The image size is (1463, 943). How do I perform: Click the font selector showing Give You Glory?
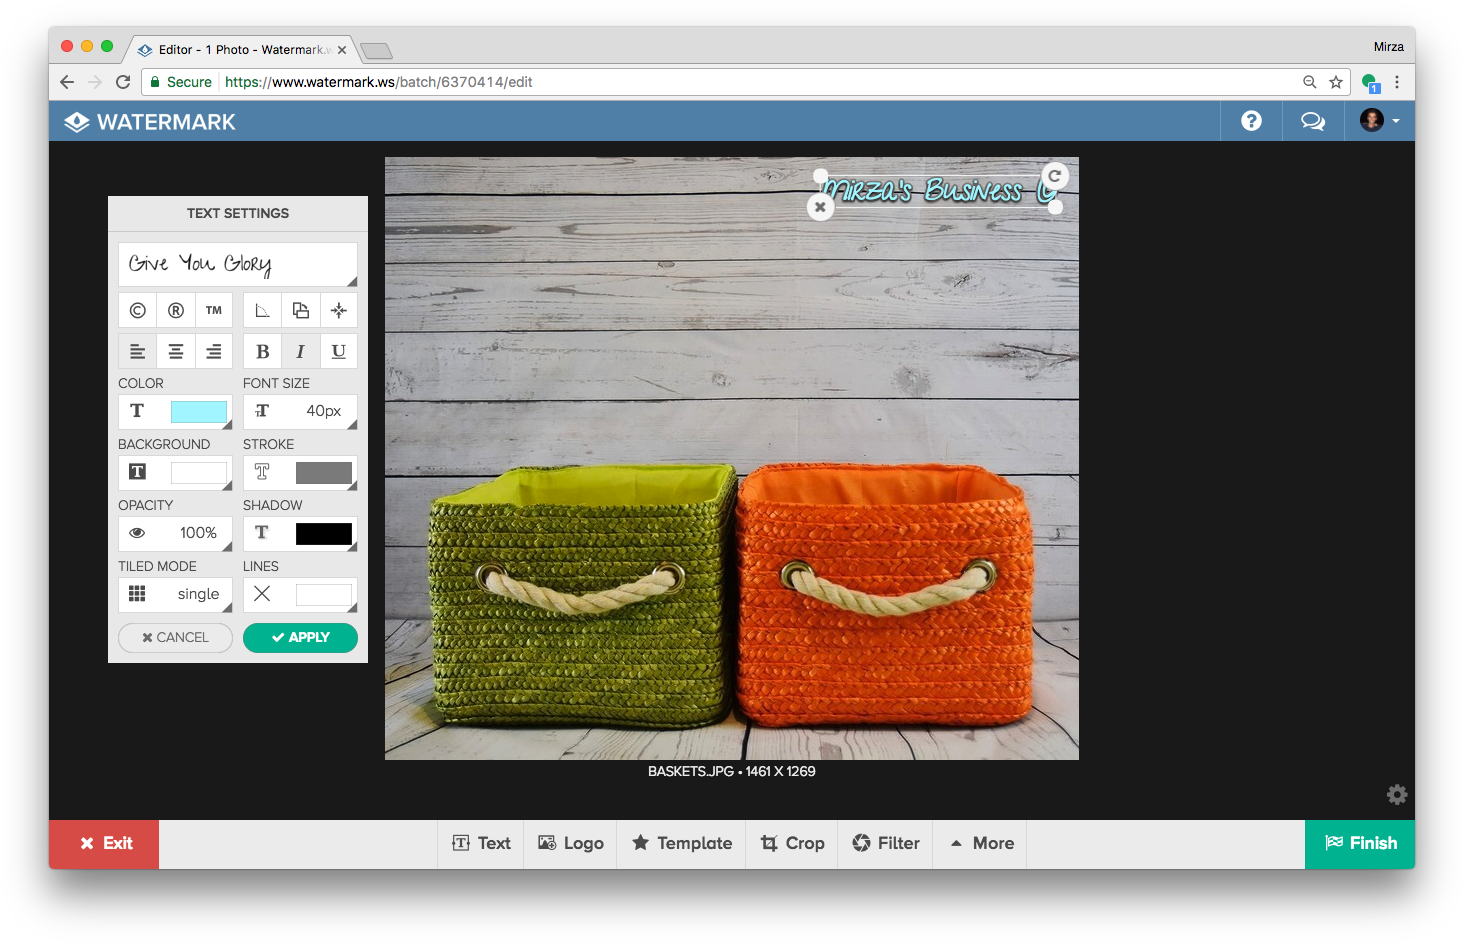click(x=237, y=264)
